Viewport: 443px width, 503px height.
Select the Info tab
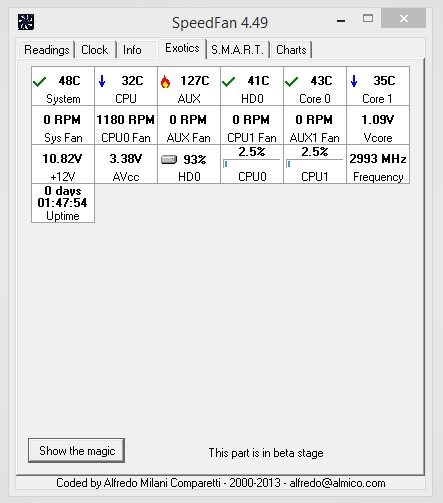coord(132,50)
